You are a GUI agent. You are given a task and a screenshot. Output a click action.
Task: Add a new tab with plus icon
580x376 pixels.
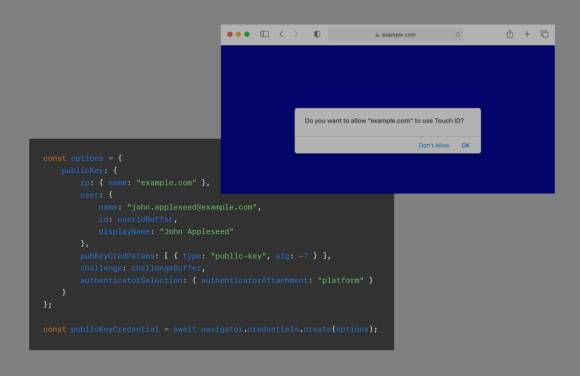point(527,34)
